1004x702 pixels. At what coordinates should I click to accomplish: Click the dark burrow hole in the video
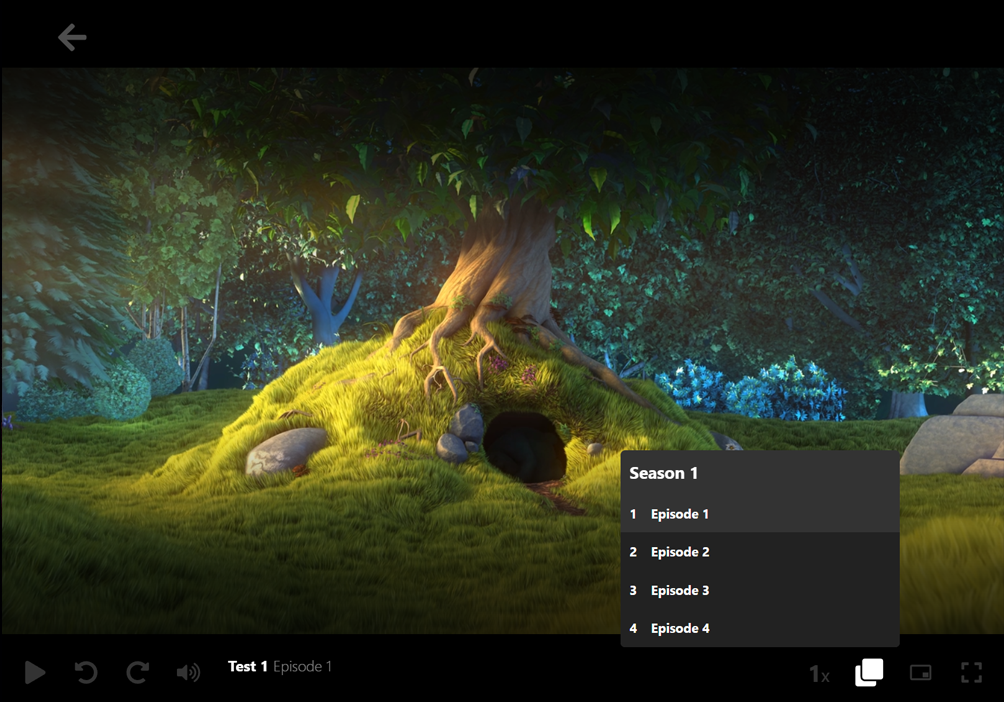point(525,445)
